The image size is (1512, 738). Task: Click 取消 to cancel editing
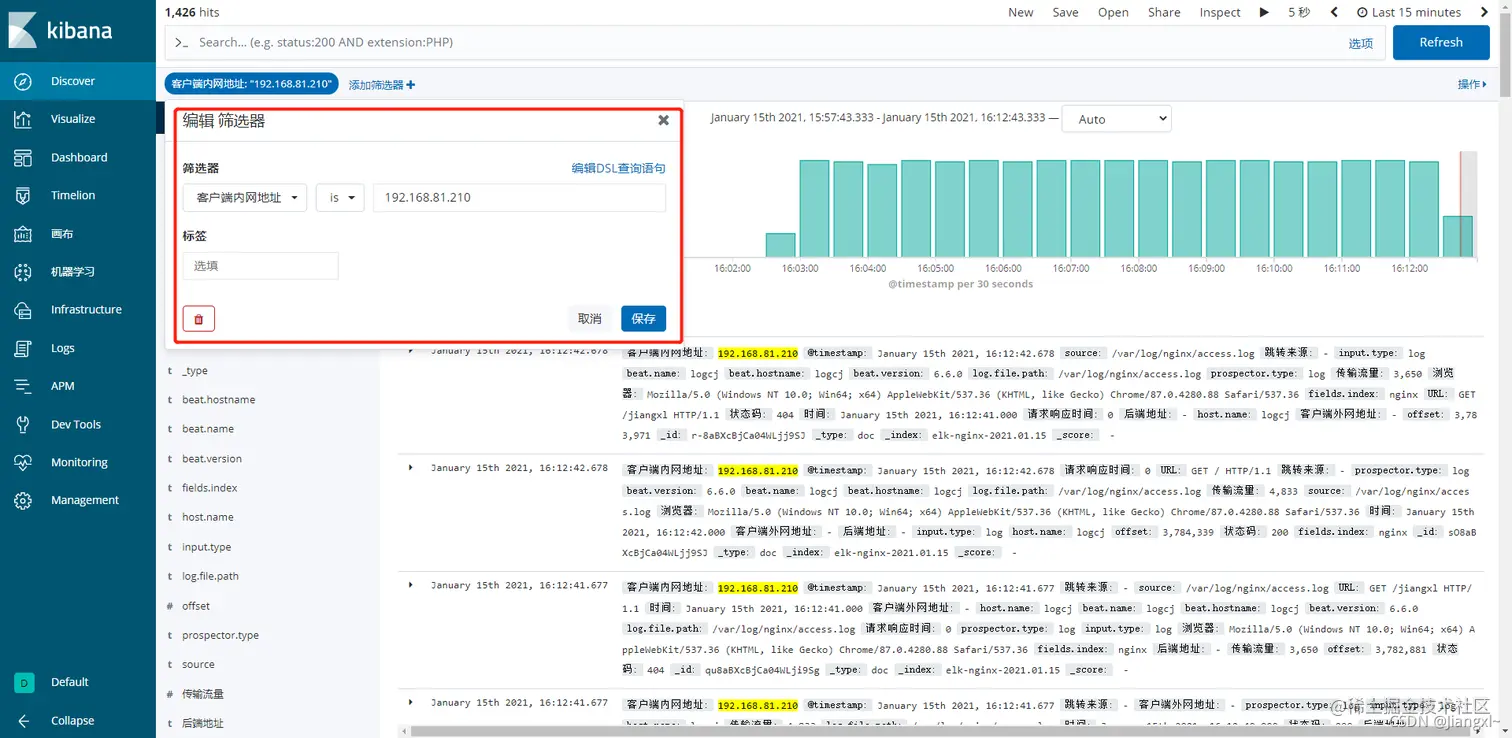(x=590, y=318)
